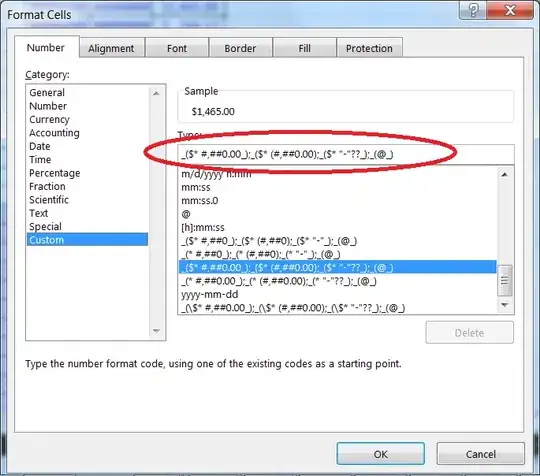
Task: Pick the Percentage category
Action: (x=87, y=173)
